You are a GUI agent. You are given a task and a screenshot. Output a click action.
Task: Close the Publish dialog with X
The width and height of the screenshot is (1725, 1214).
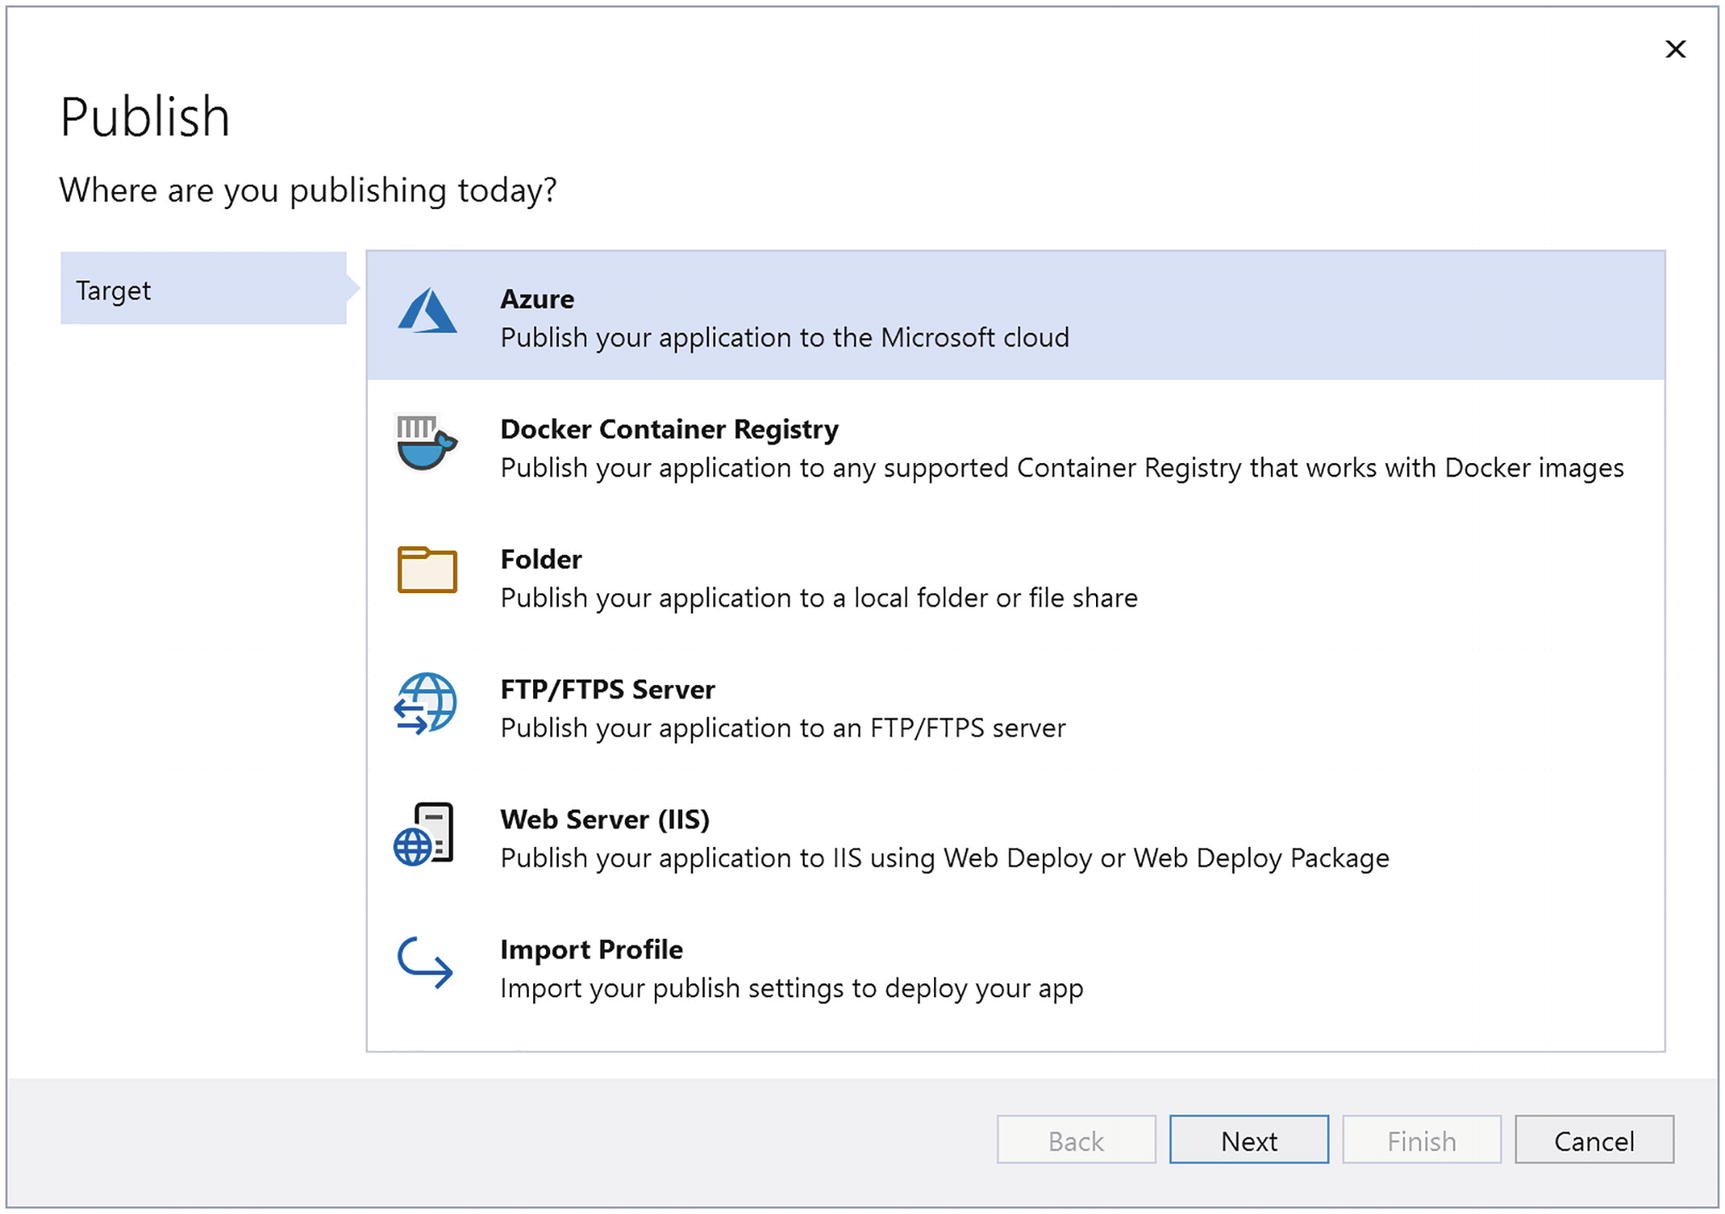pos(1675,49)
